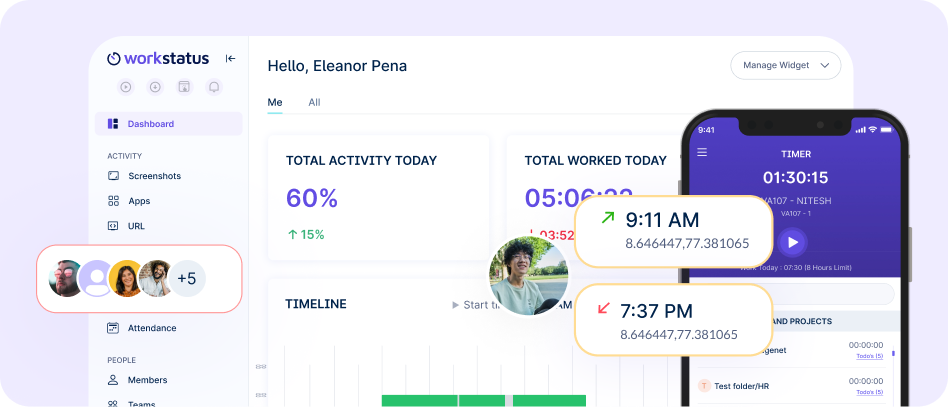Screen dimensions: 948x407
Task: Switch to the All tab
Action: 314,102
